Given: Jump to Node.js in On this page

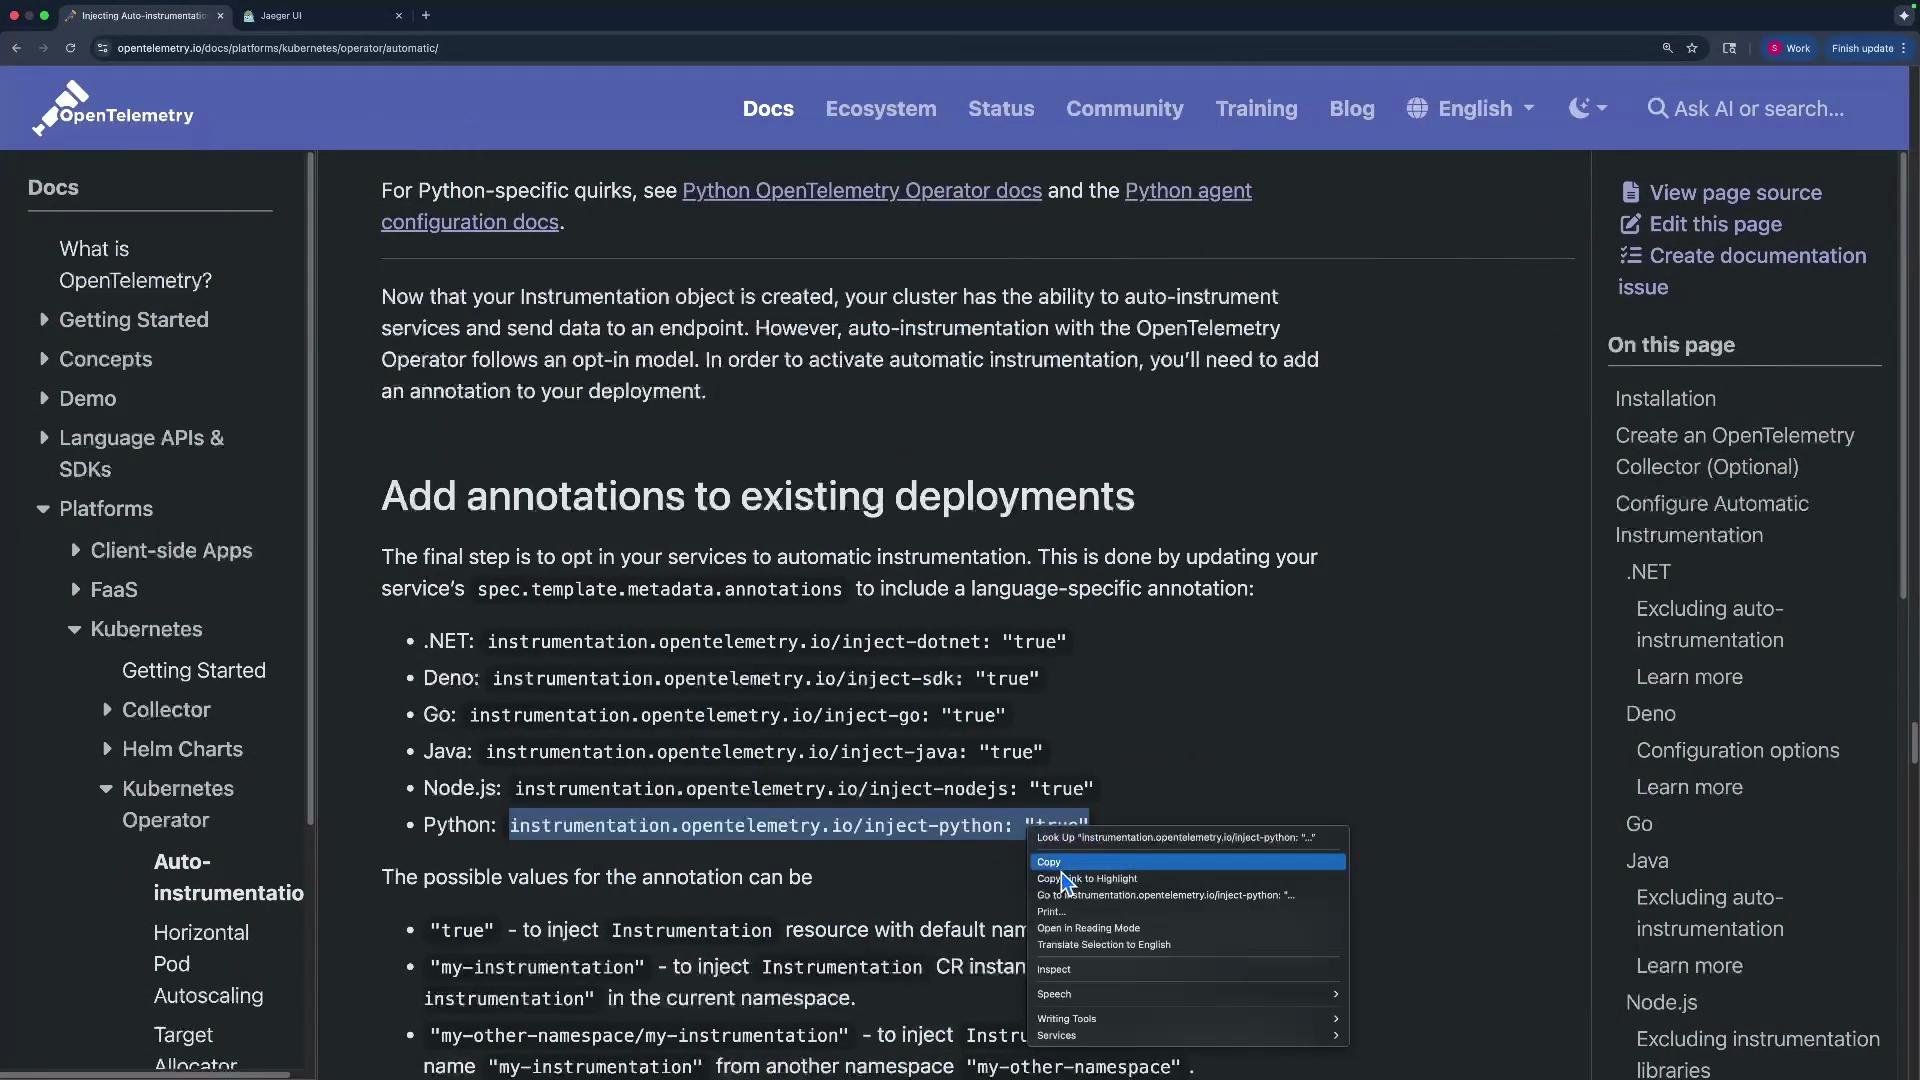Looking at the screenshot, I should pos(1661,1003).
